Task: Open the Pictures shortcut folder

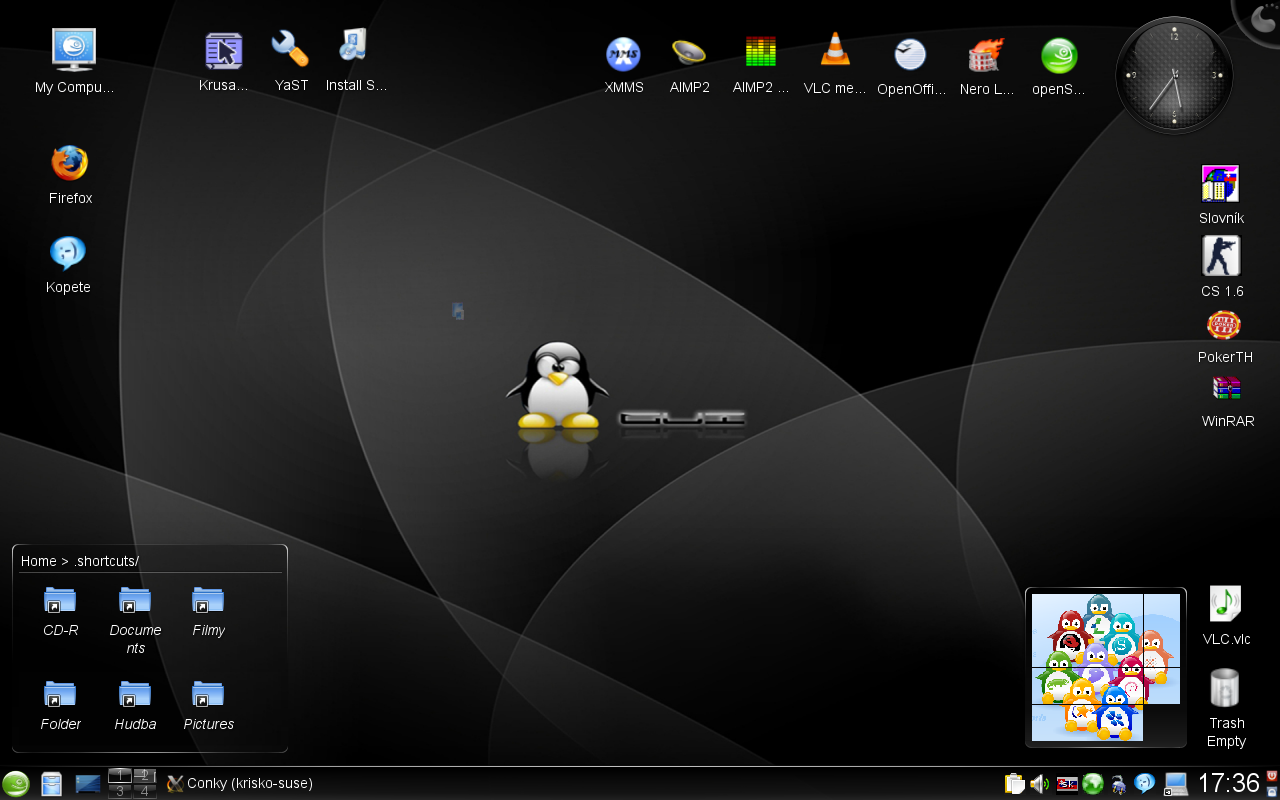Action: 208,705
